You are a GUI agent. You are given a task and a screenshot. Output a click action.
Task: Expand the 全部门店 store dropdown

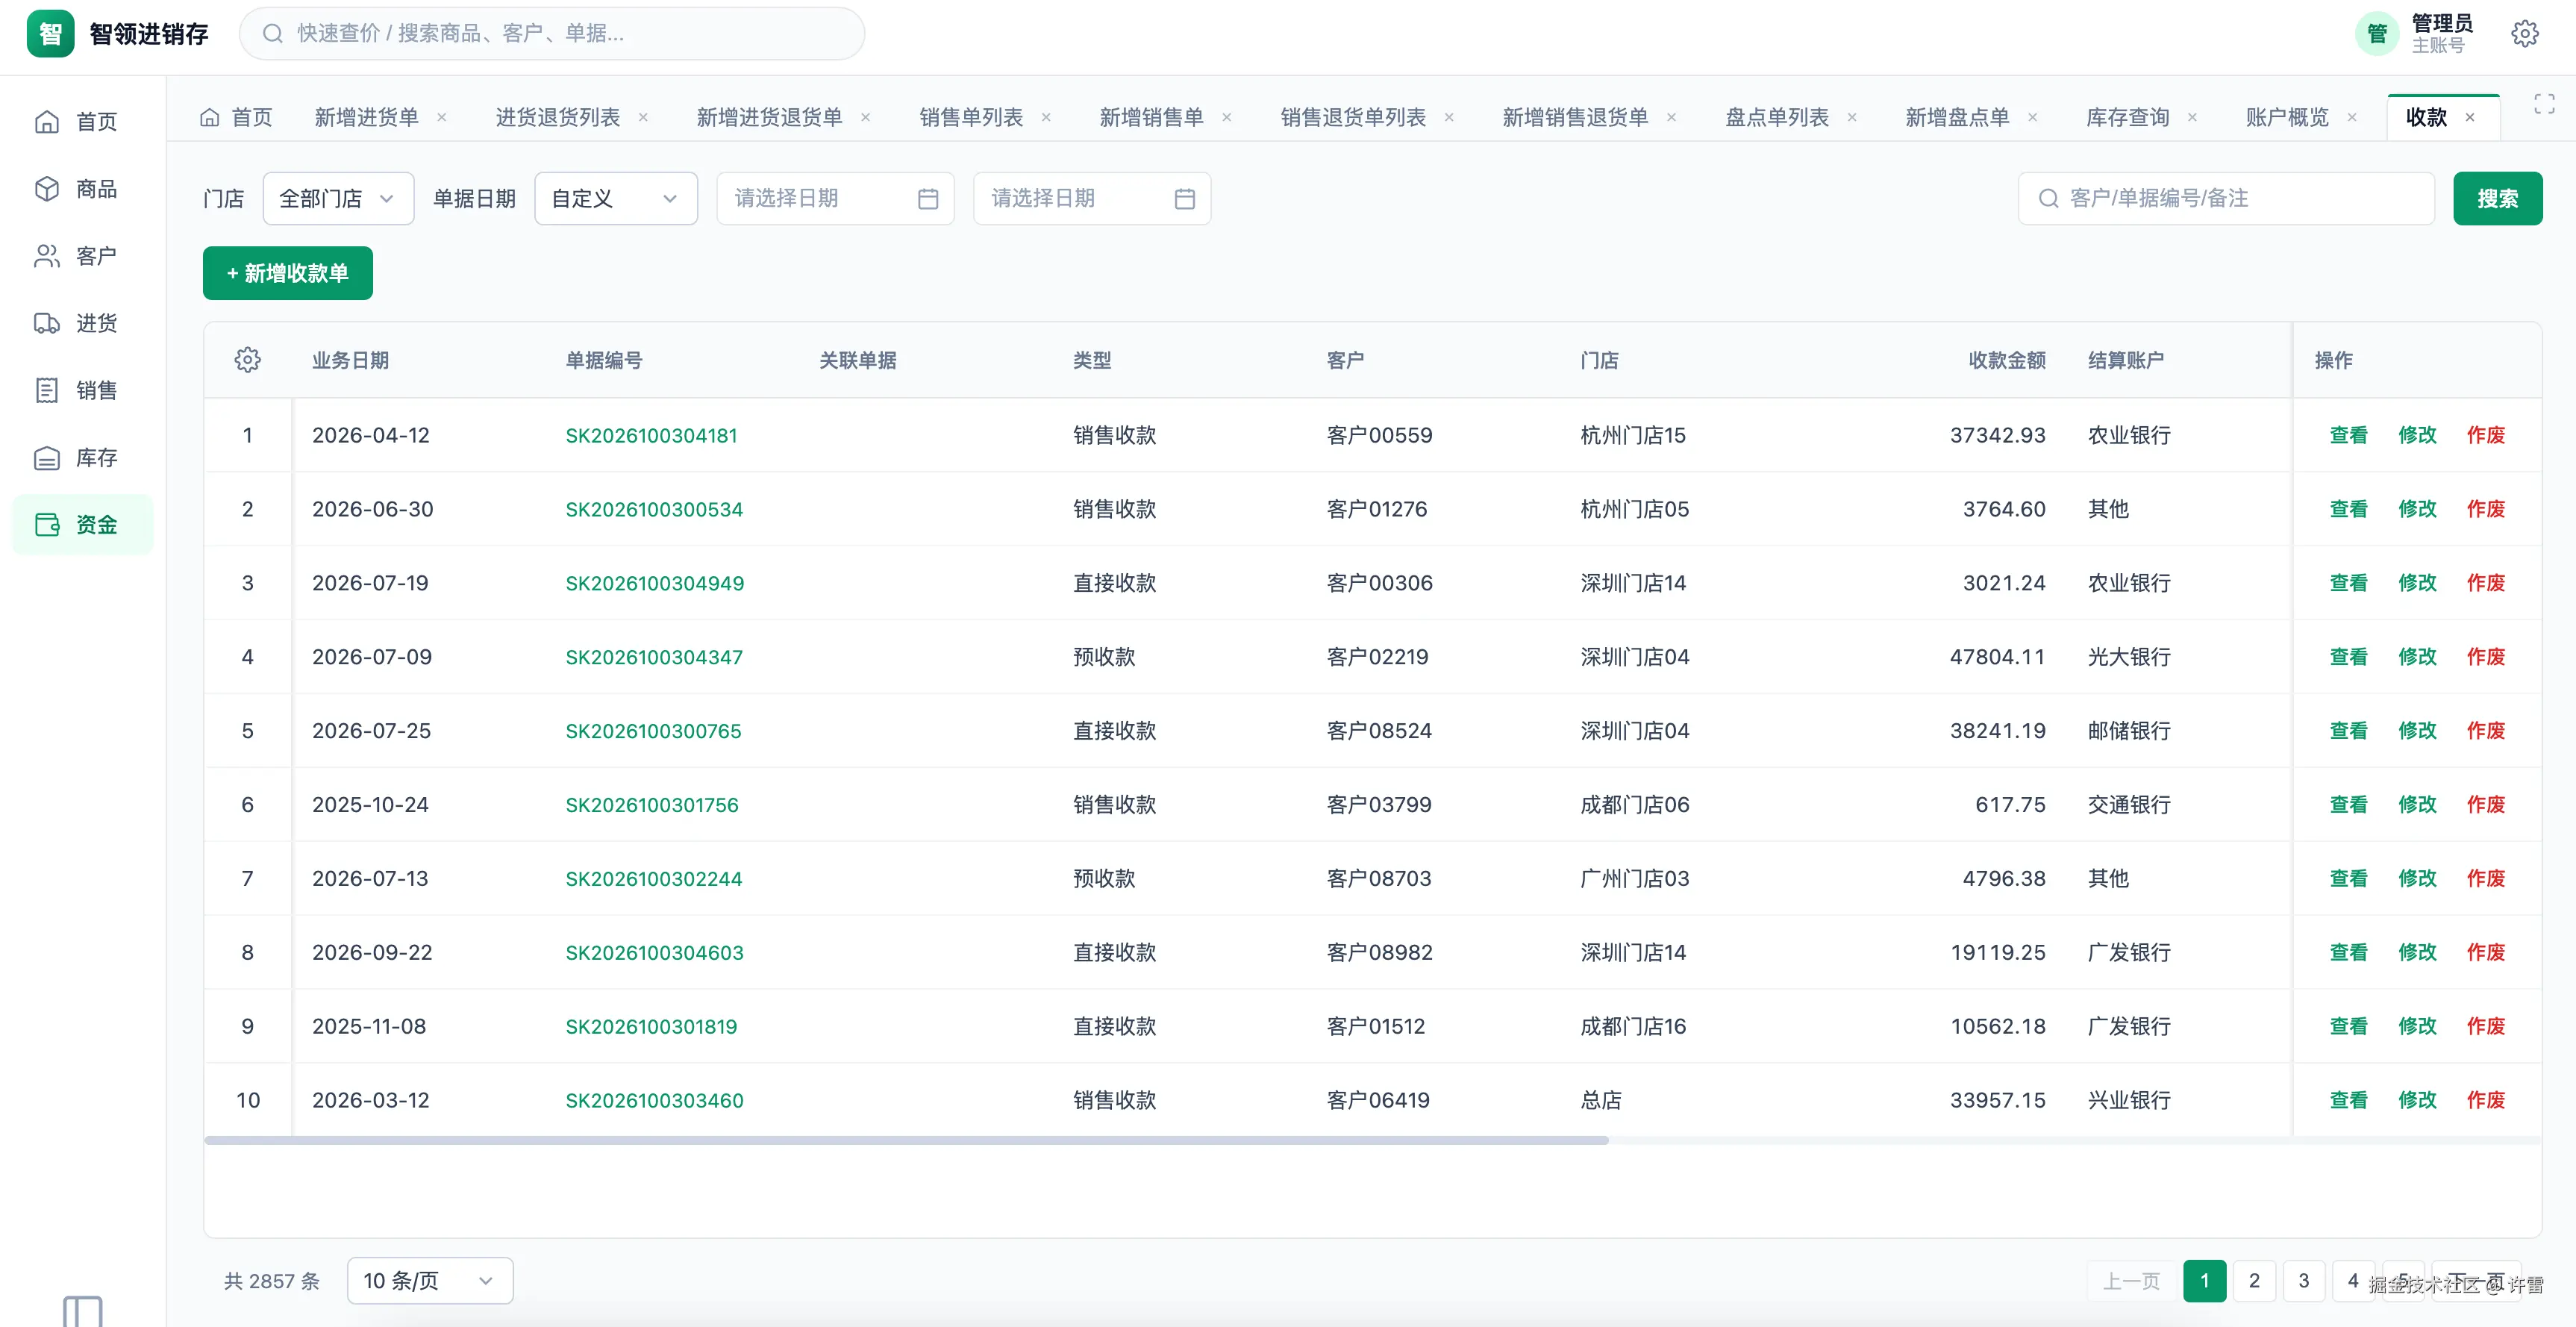[338, 198]
